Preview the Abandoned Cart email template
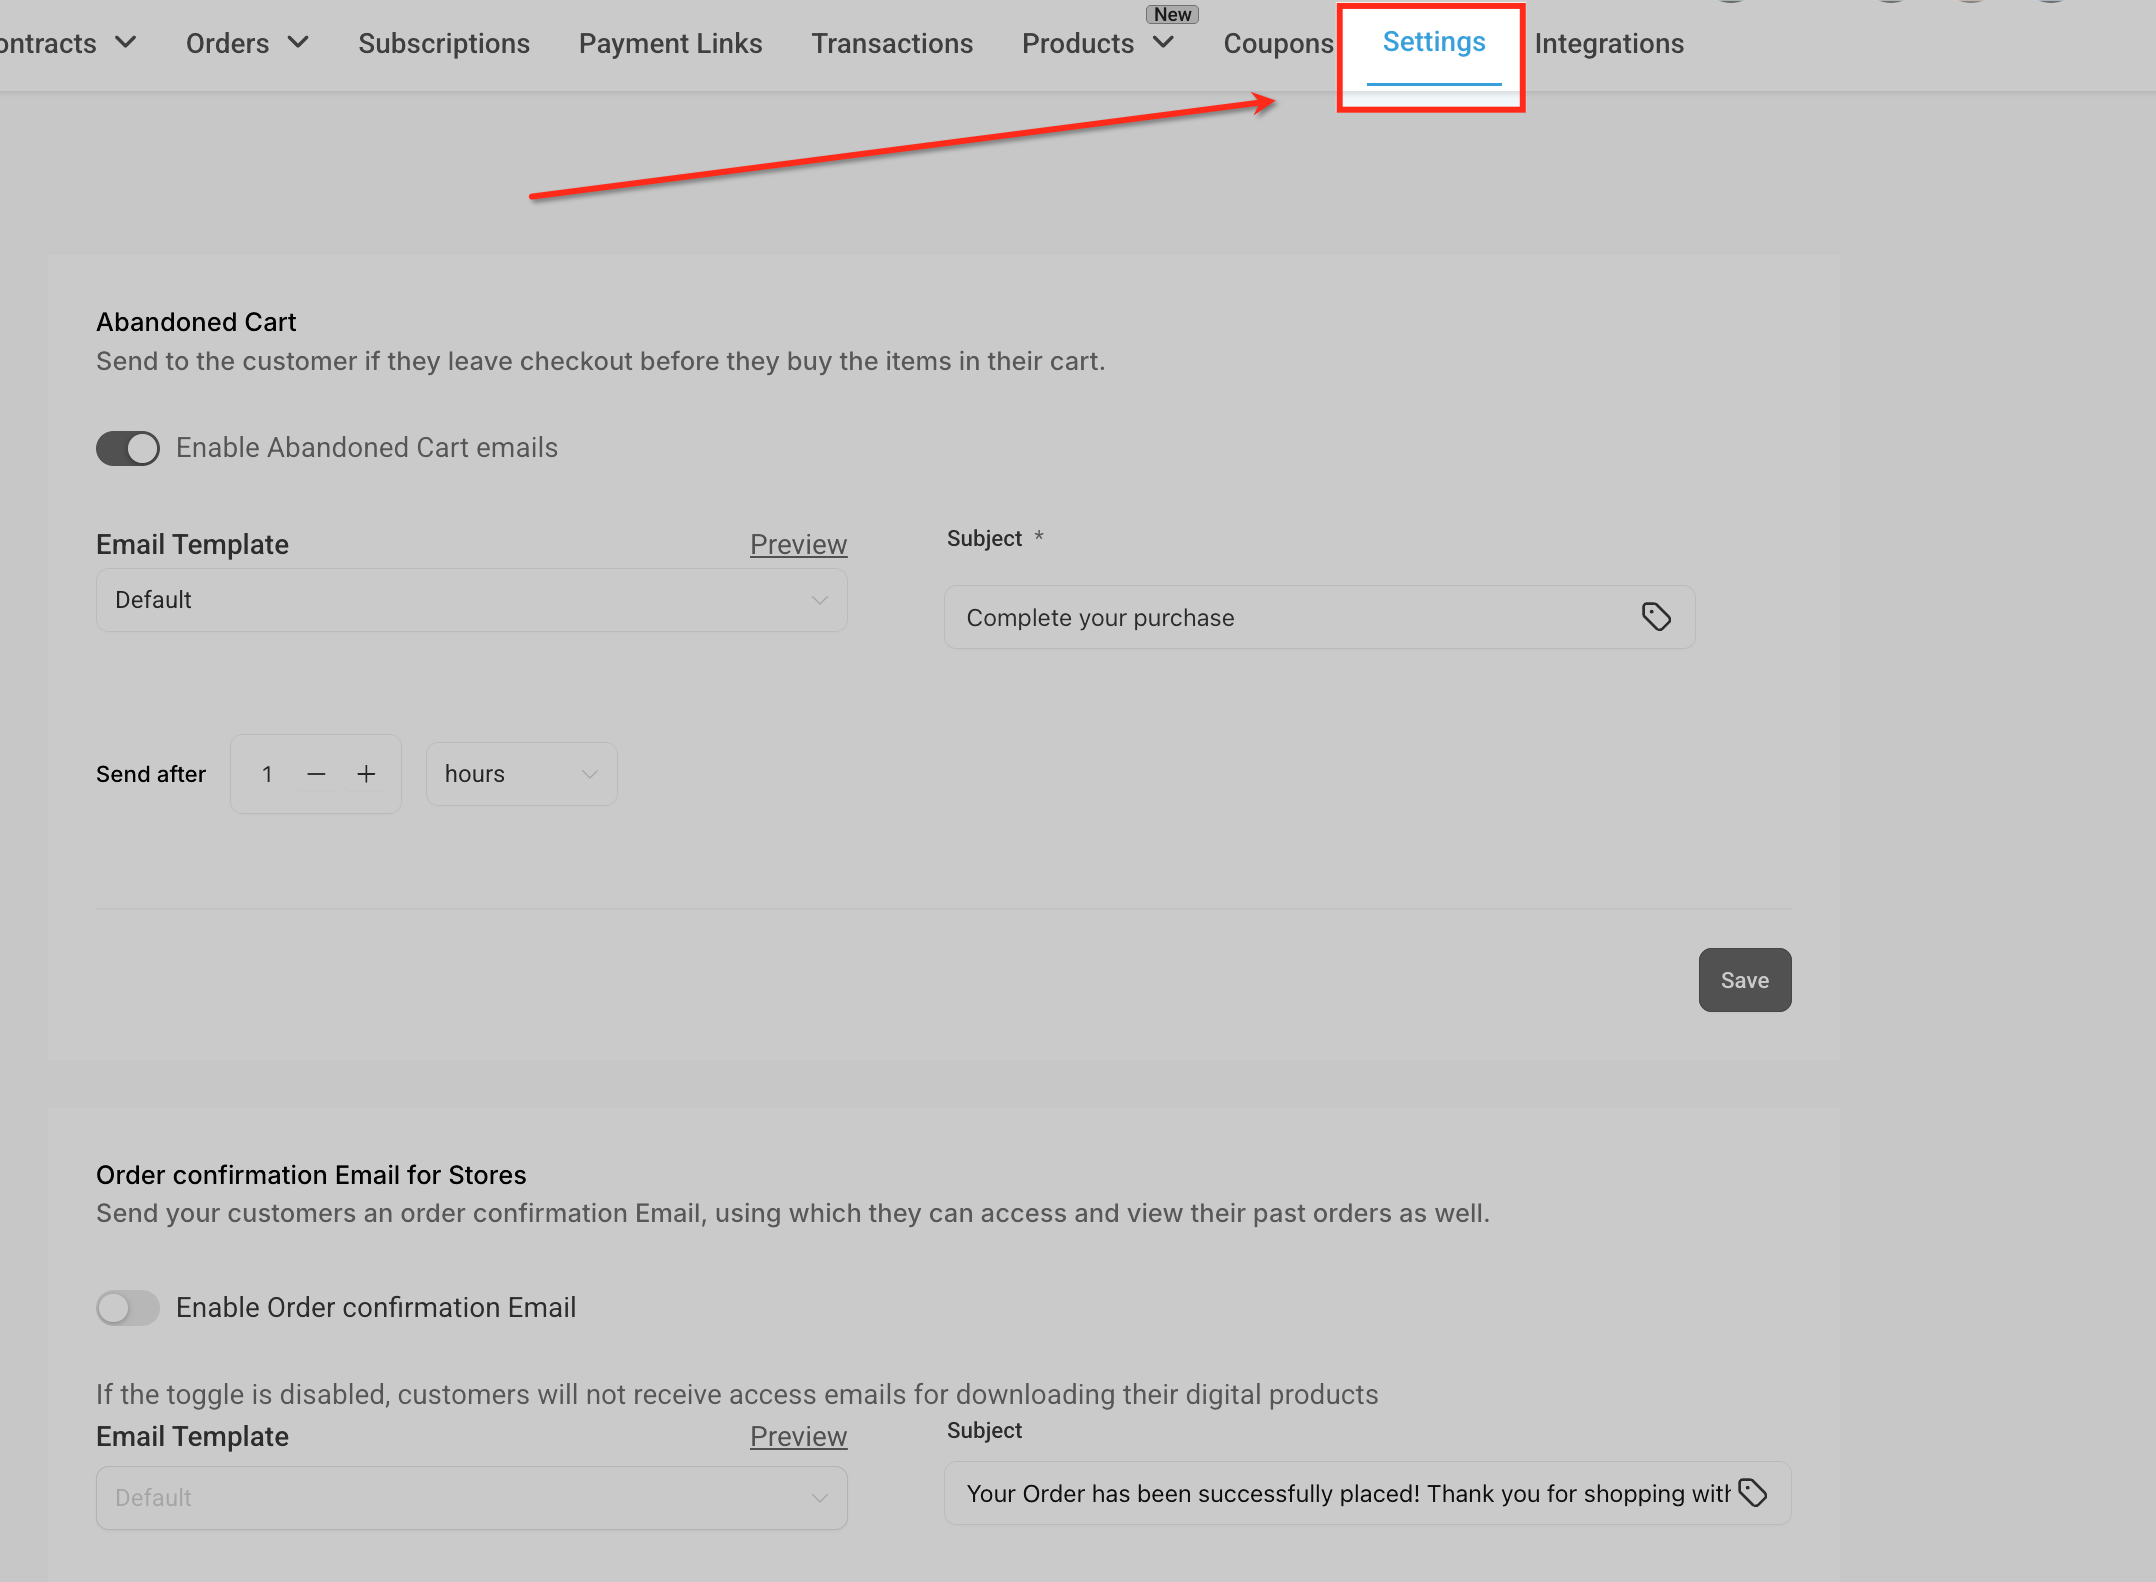Image resolution: width=2156 pixels, height=1582 pixels. tap(798, 544)
